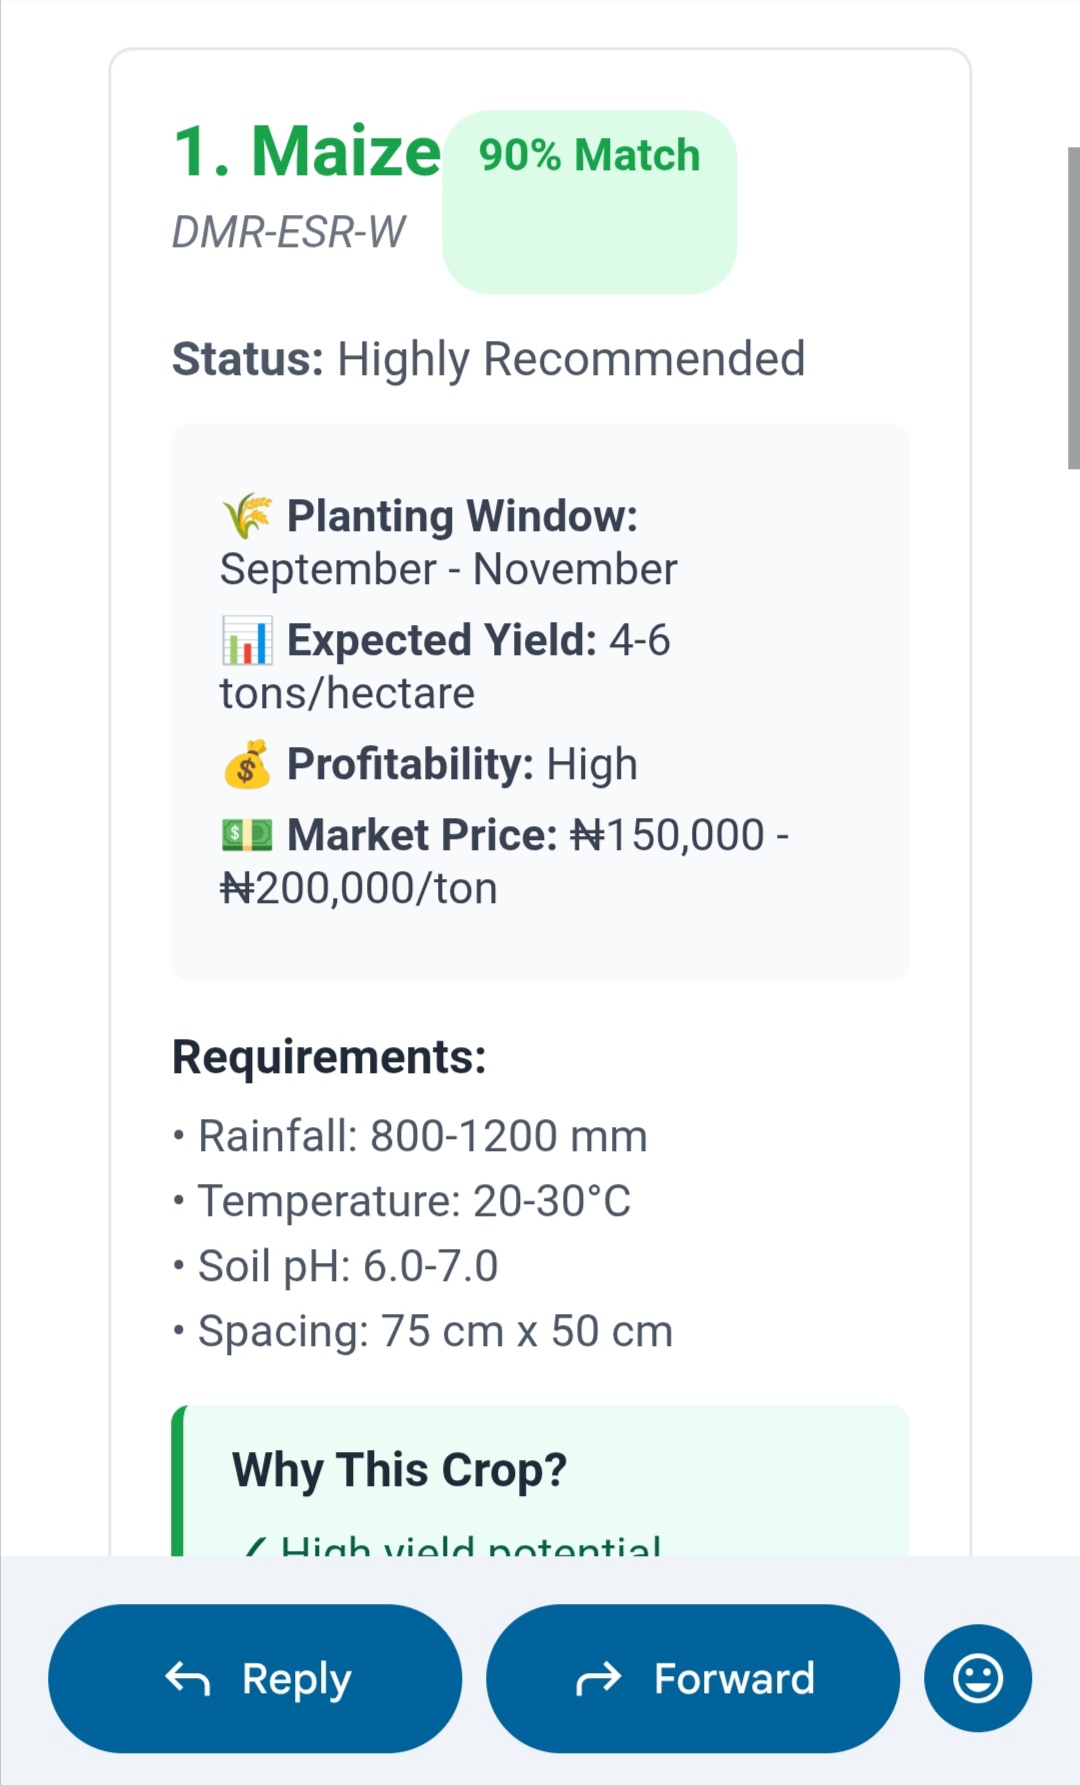
Task: Tap the DMR-ESR-W variety name
Action: pyautogui.click(x=288, y=232)
